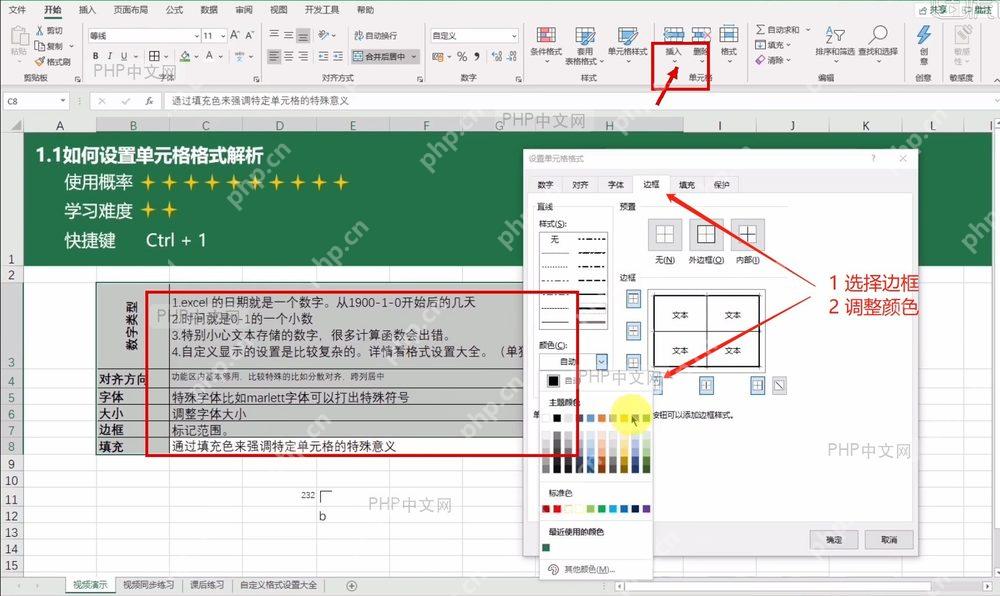The image size is (1000, 596).
Task: Click the 取消 (Cancel) button
Action: [x=889, y=539]
